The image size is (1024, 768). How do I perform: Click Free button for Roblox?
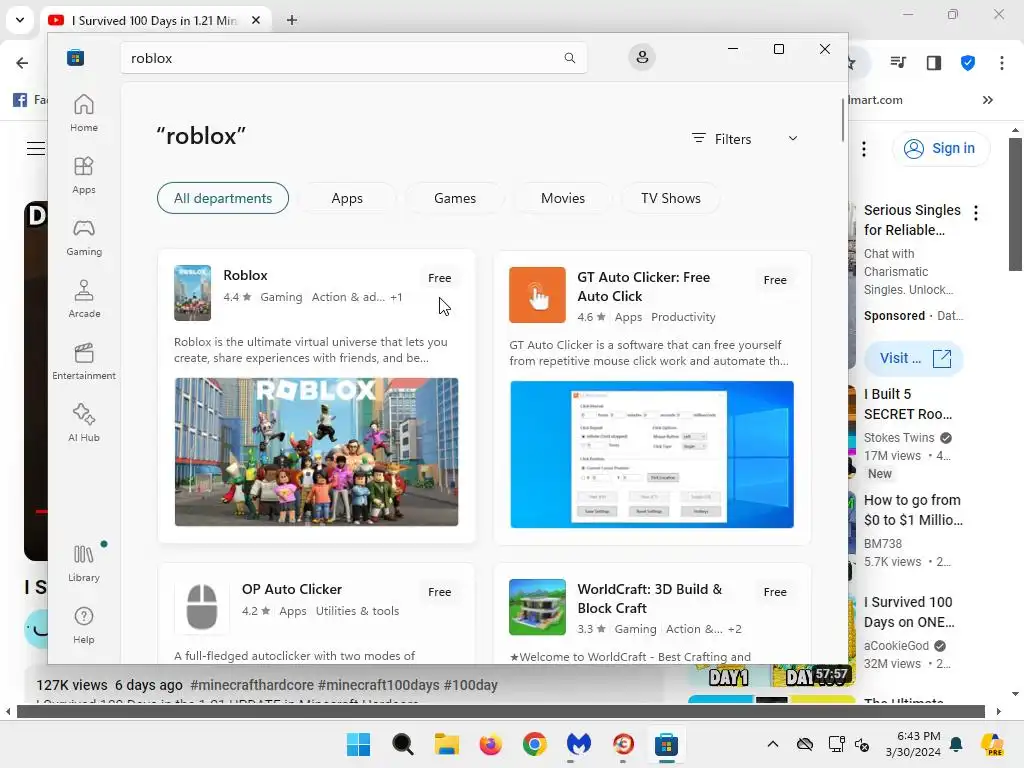point(440,278)
